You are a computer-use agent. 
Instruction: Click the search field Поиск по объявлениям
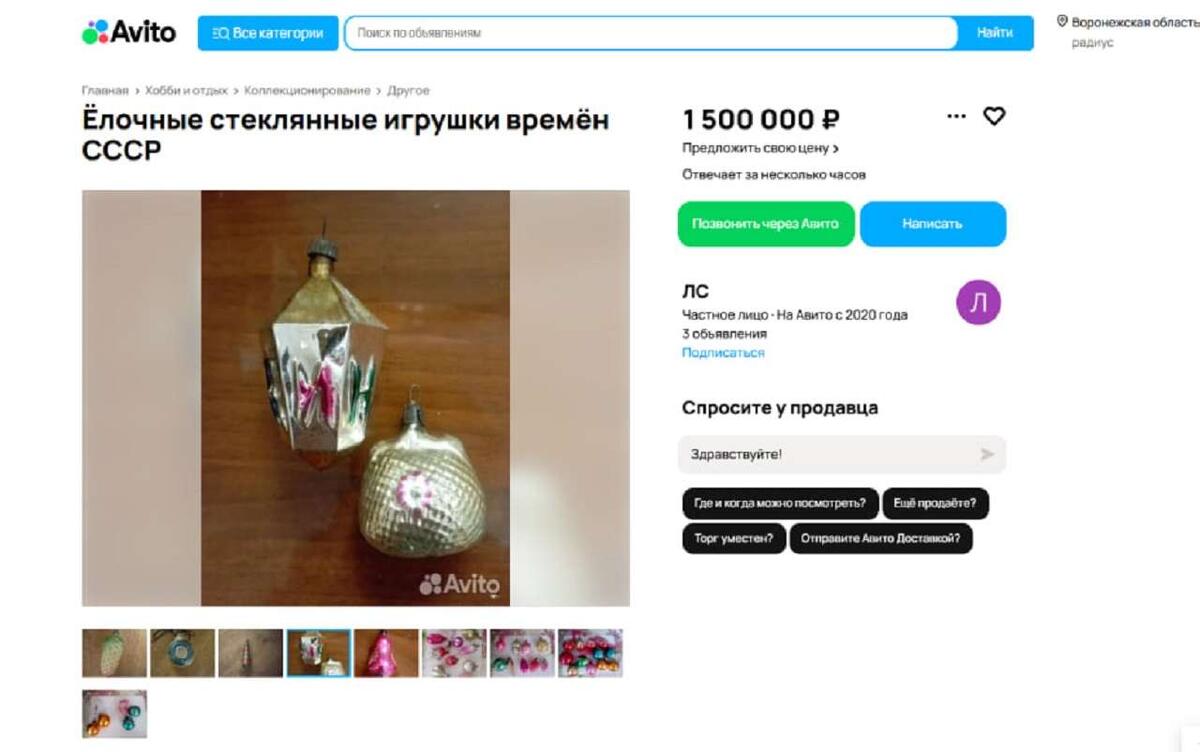651,33
